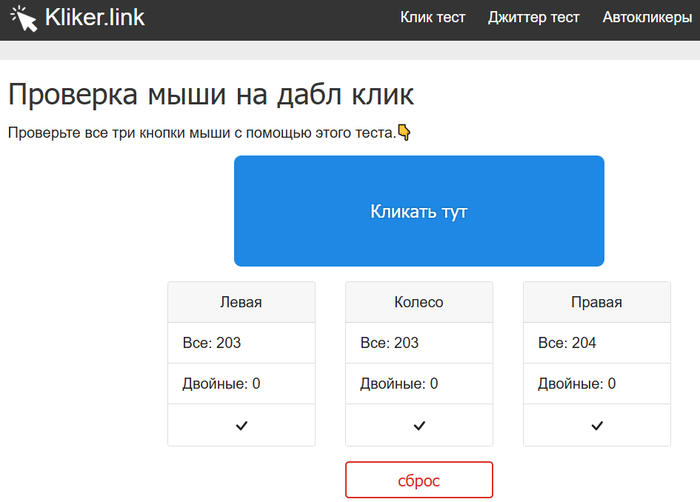Viewport: 700px width, 502px height.
Task: Click Двойные: 0 in the Правая card
Action: (577, 384)
